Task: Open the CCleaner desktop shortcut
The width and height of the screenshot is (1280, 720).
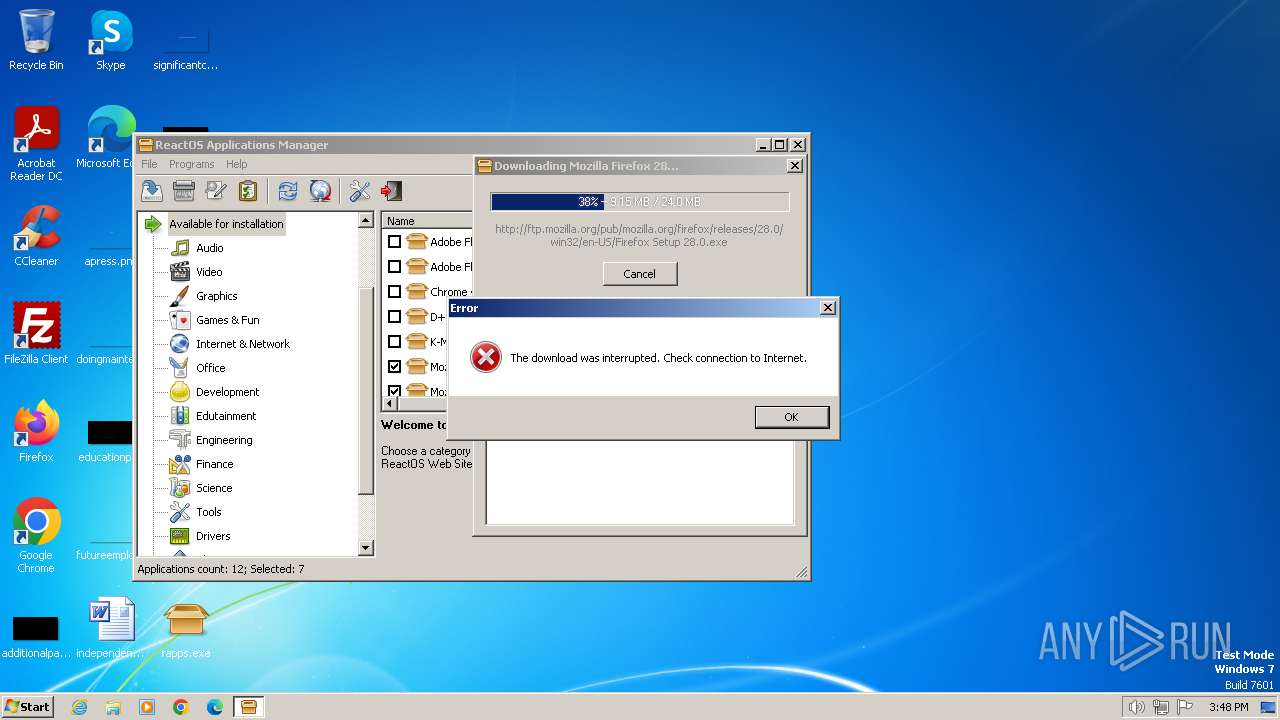Action: (x=36, y=236)
